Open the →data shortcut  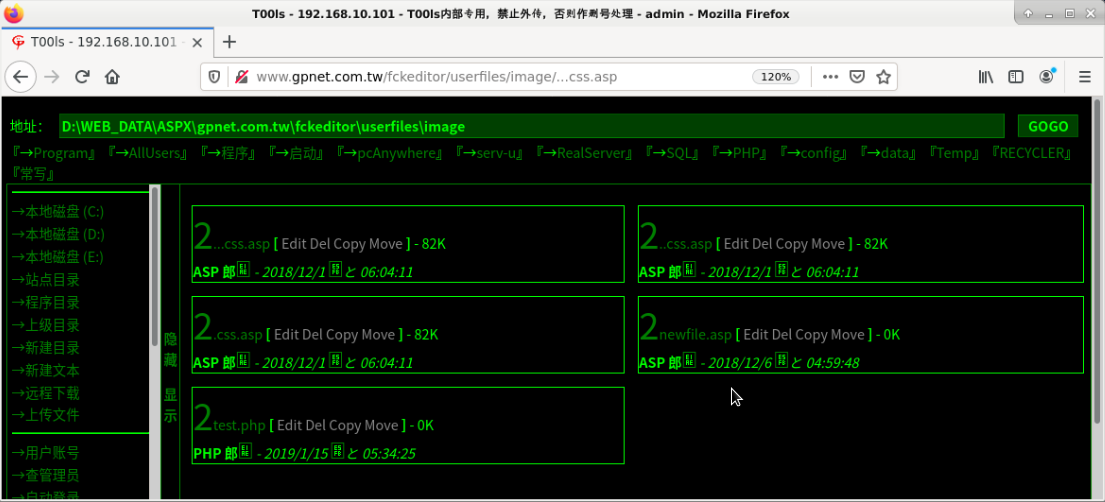point(889,153)
